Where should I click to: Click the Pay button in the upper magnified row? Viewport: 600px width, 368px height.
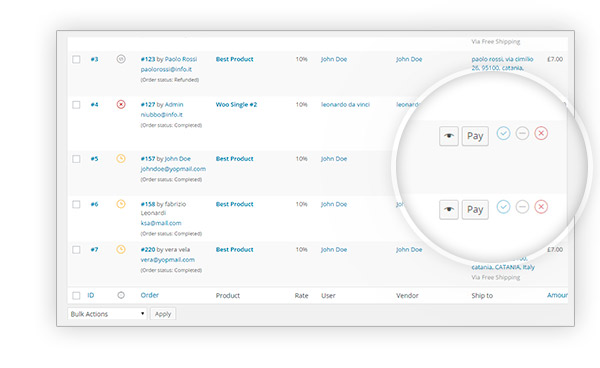[475, 136]
